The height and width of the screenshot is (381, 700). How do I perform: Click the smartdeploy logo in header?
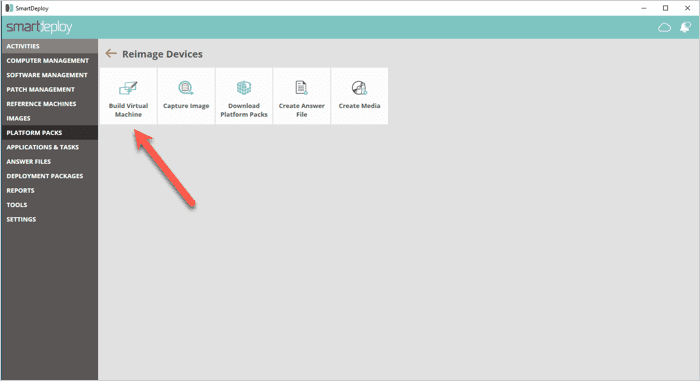[39, 27]
